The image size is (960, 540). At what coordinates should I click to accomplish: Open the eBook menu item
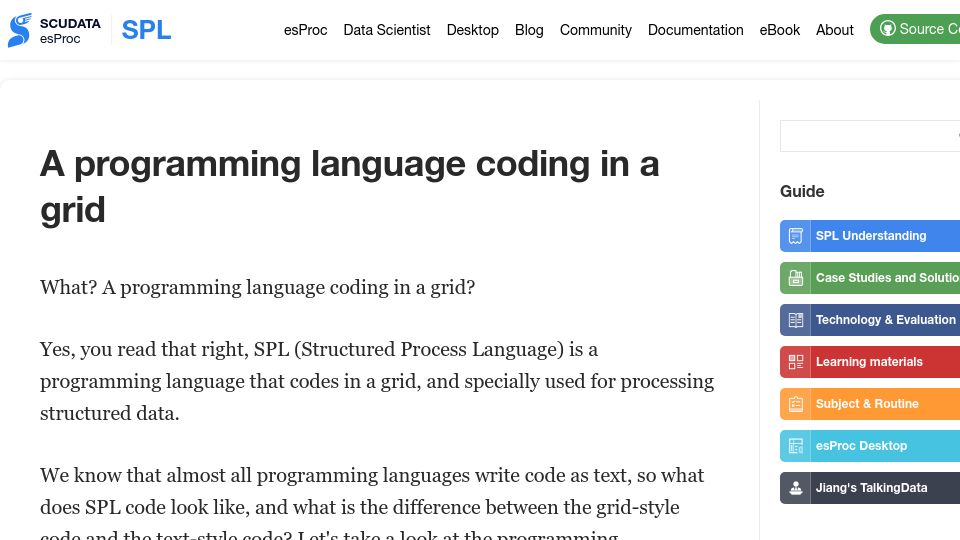point(779,30)
